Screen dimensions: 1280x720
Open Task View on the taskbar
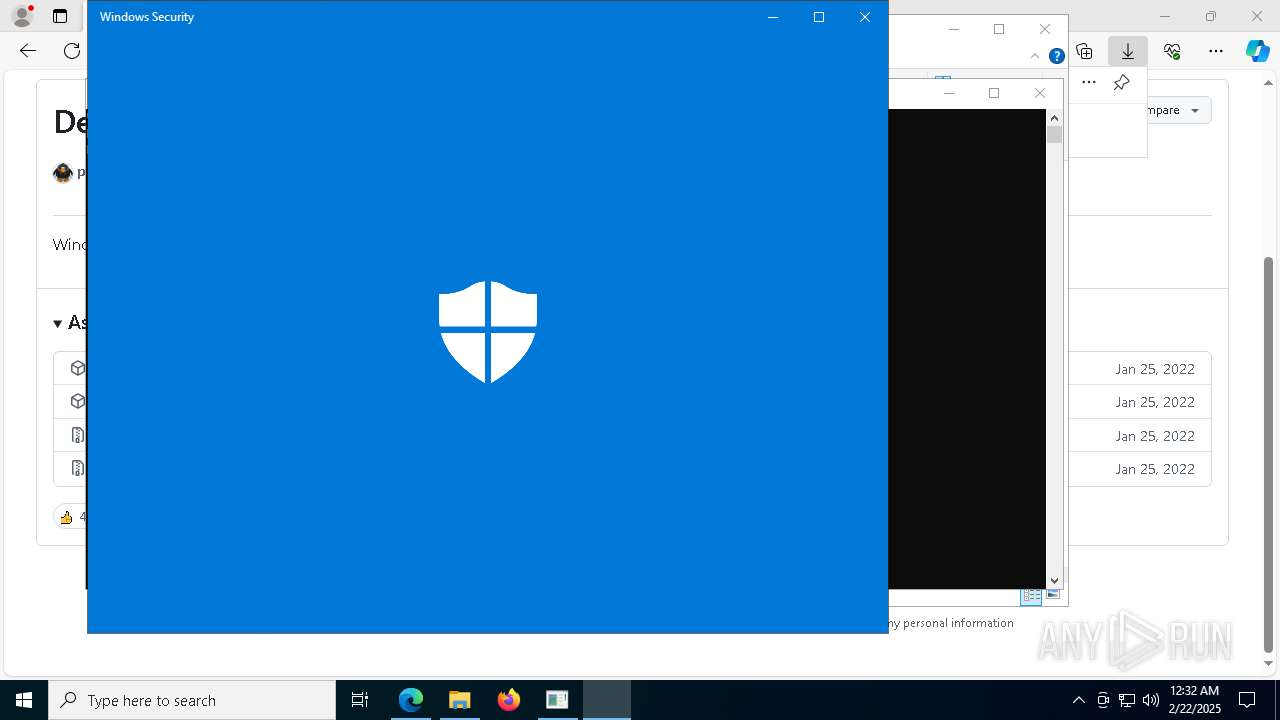point(360,700)
